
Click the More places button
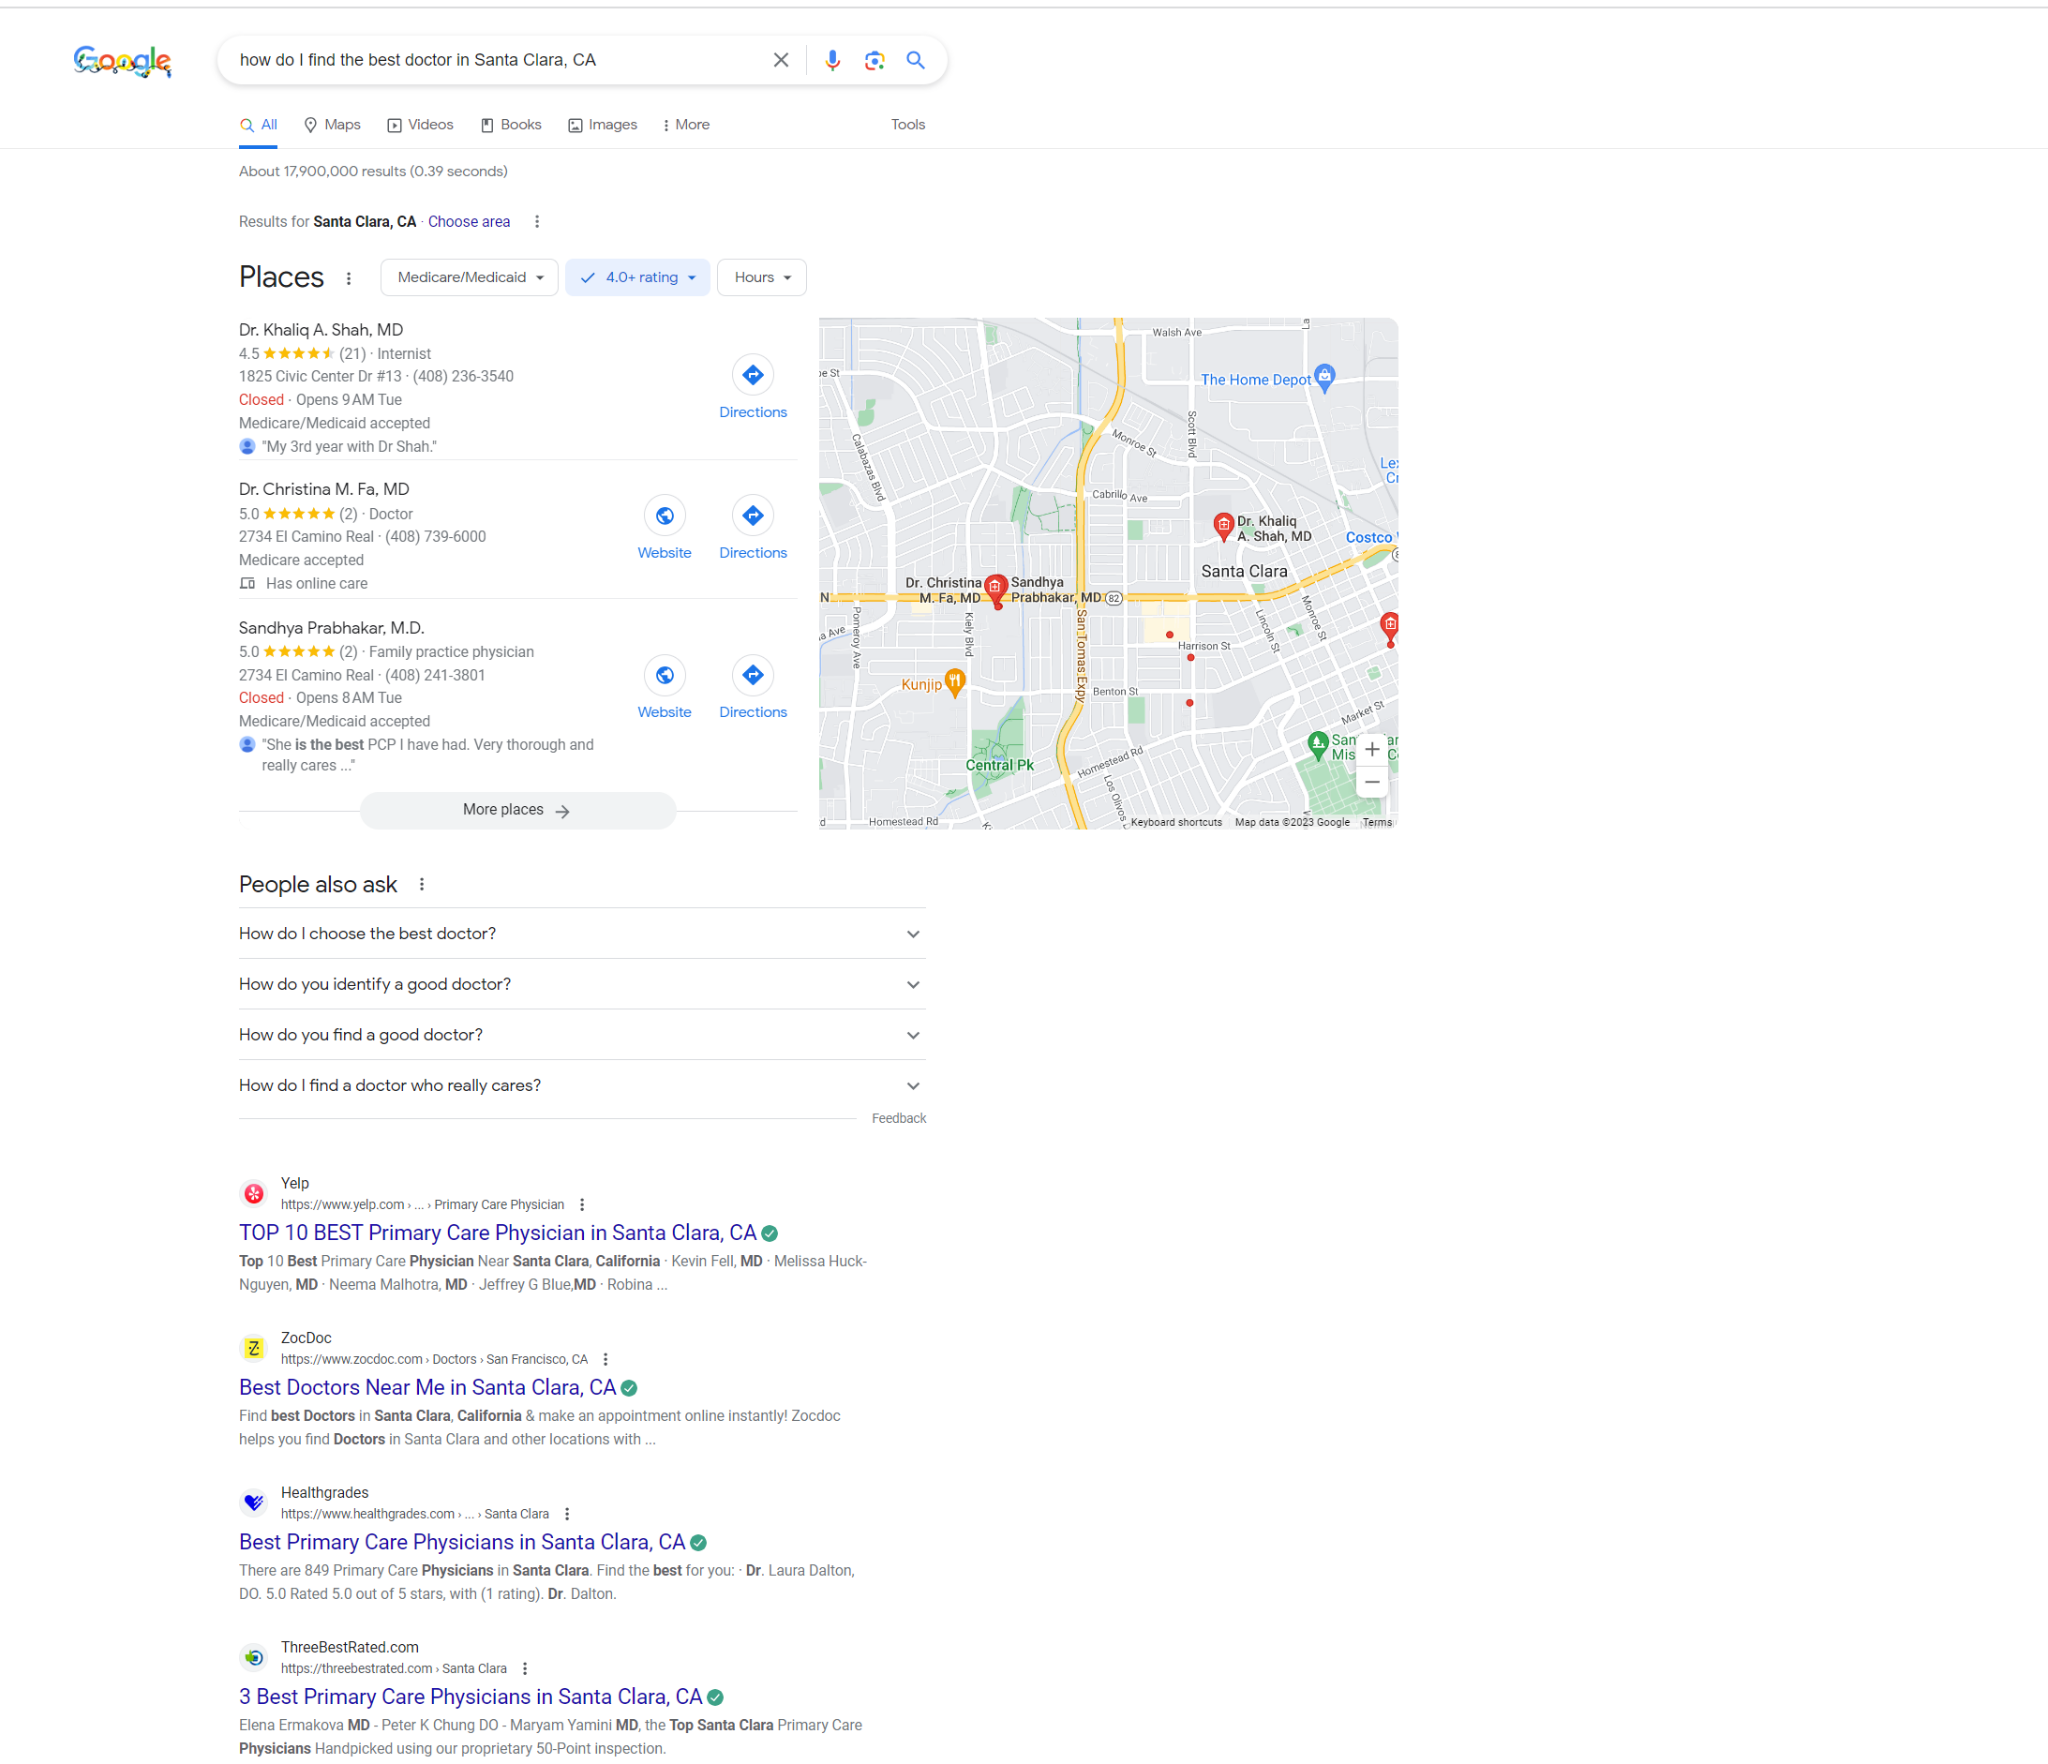(517, 811)
